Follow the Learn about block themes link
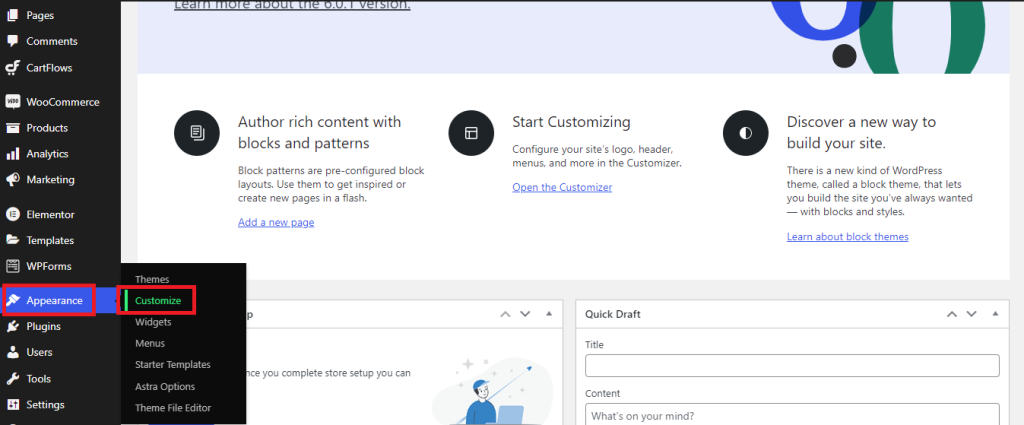Viewport: 1024px width, 425px height. point(847,237)
